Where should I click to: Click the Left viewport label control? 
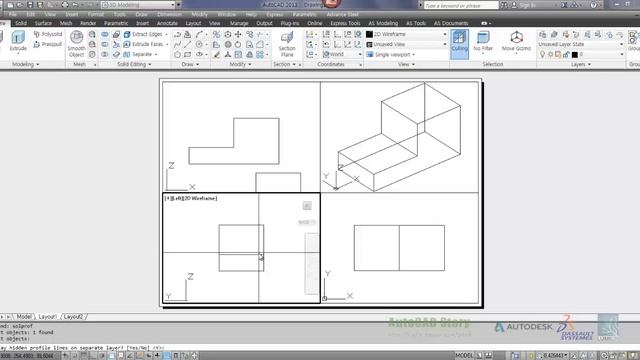(191, 198)
